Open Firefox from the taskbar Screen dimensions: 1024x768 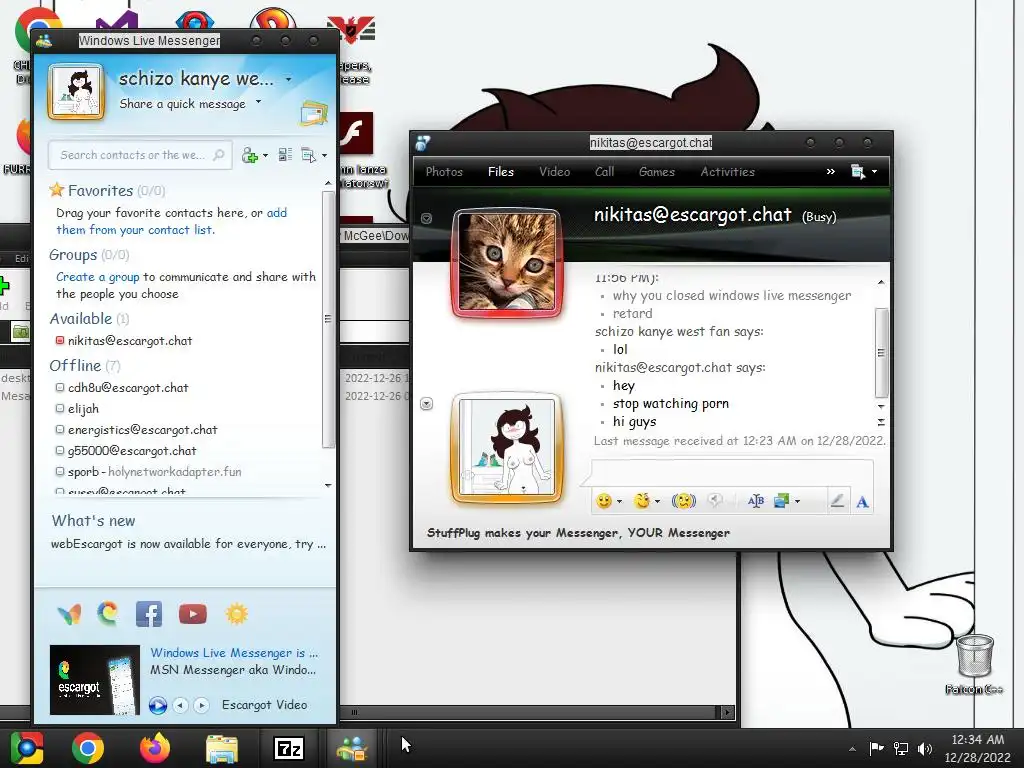pyautogui.click(x=155, y=748)
